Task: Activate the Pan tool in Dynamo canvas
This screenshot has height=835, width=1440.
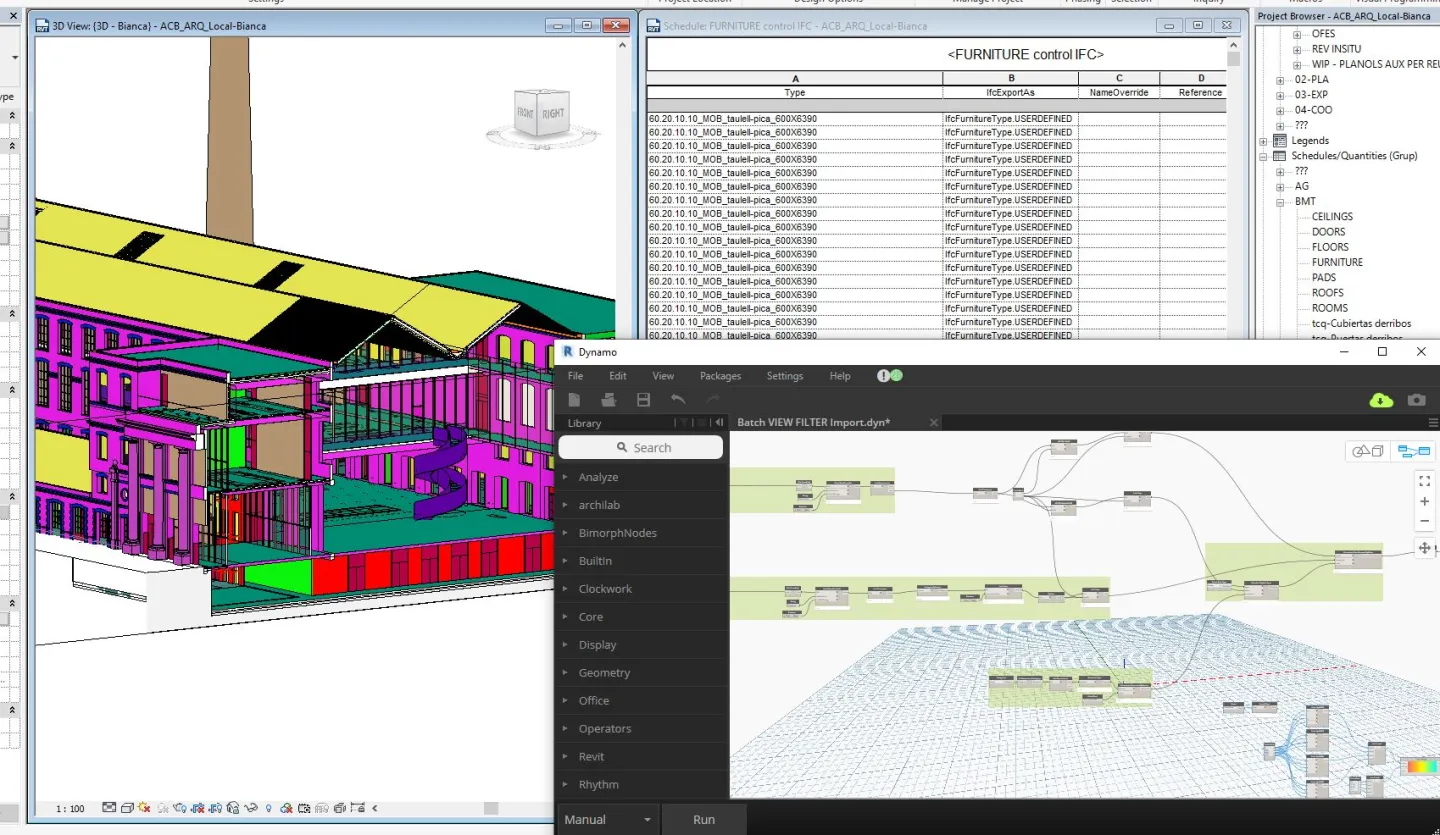Action: click(1425, 548)
